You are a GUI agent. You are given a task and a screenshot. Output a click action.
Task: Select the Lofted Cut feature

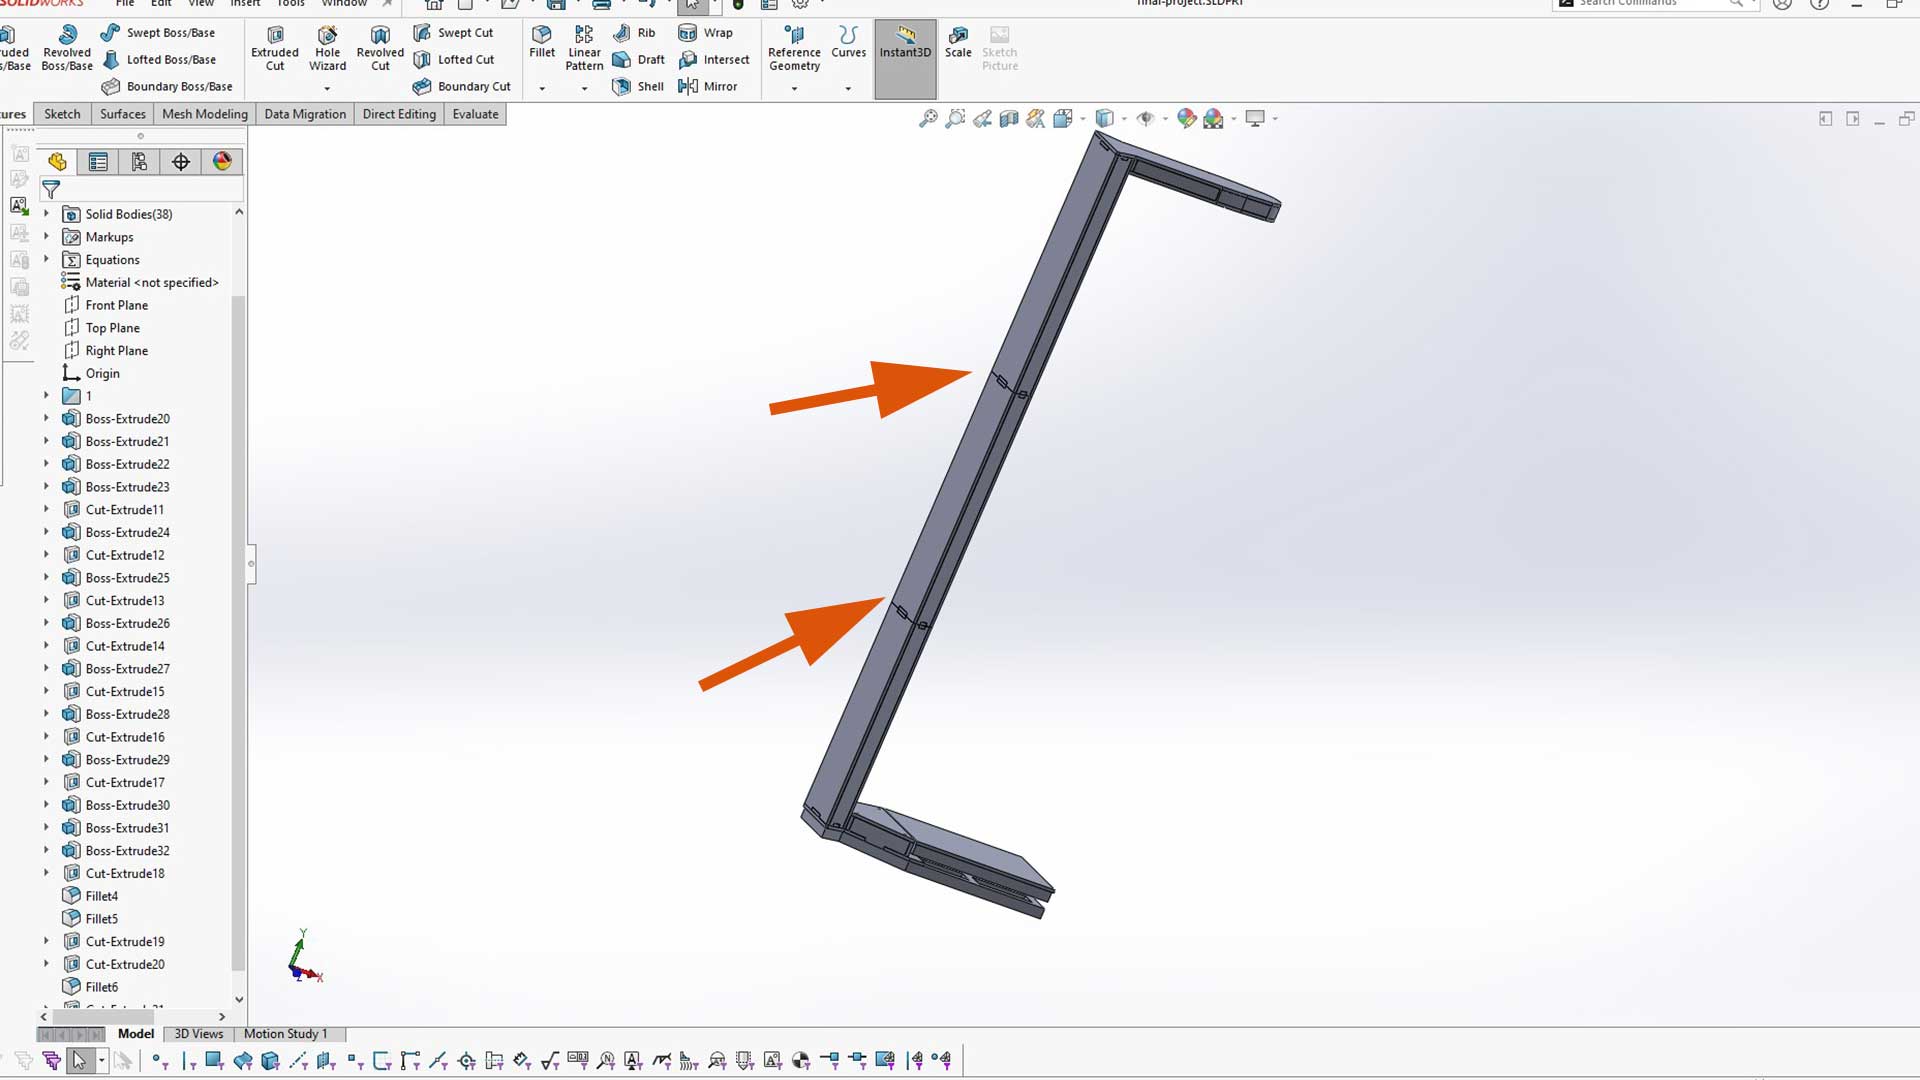[x=454, y=60]
